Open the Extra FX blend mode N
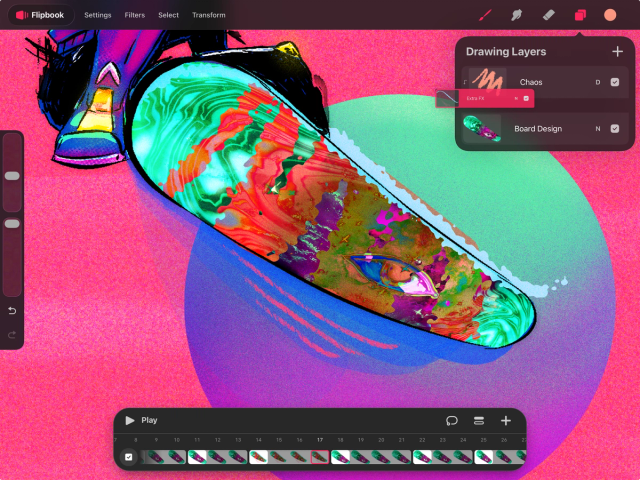 pyautogui.click(x=516, y=98)
